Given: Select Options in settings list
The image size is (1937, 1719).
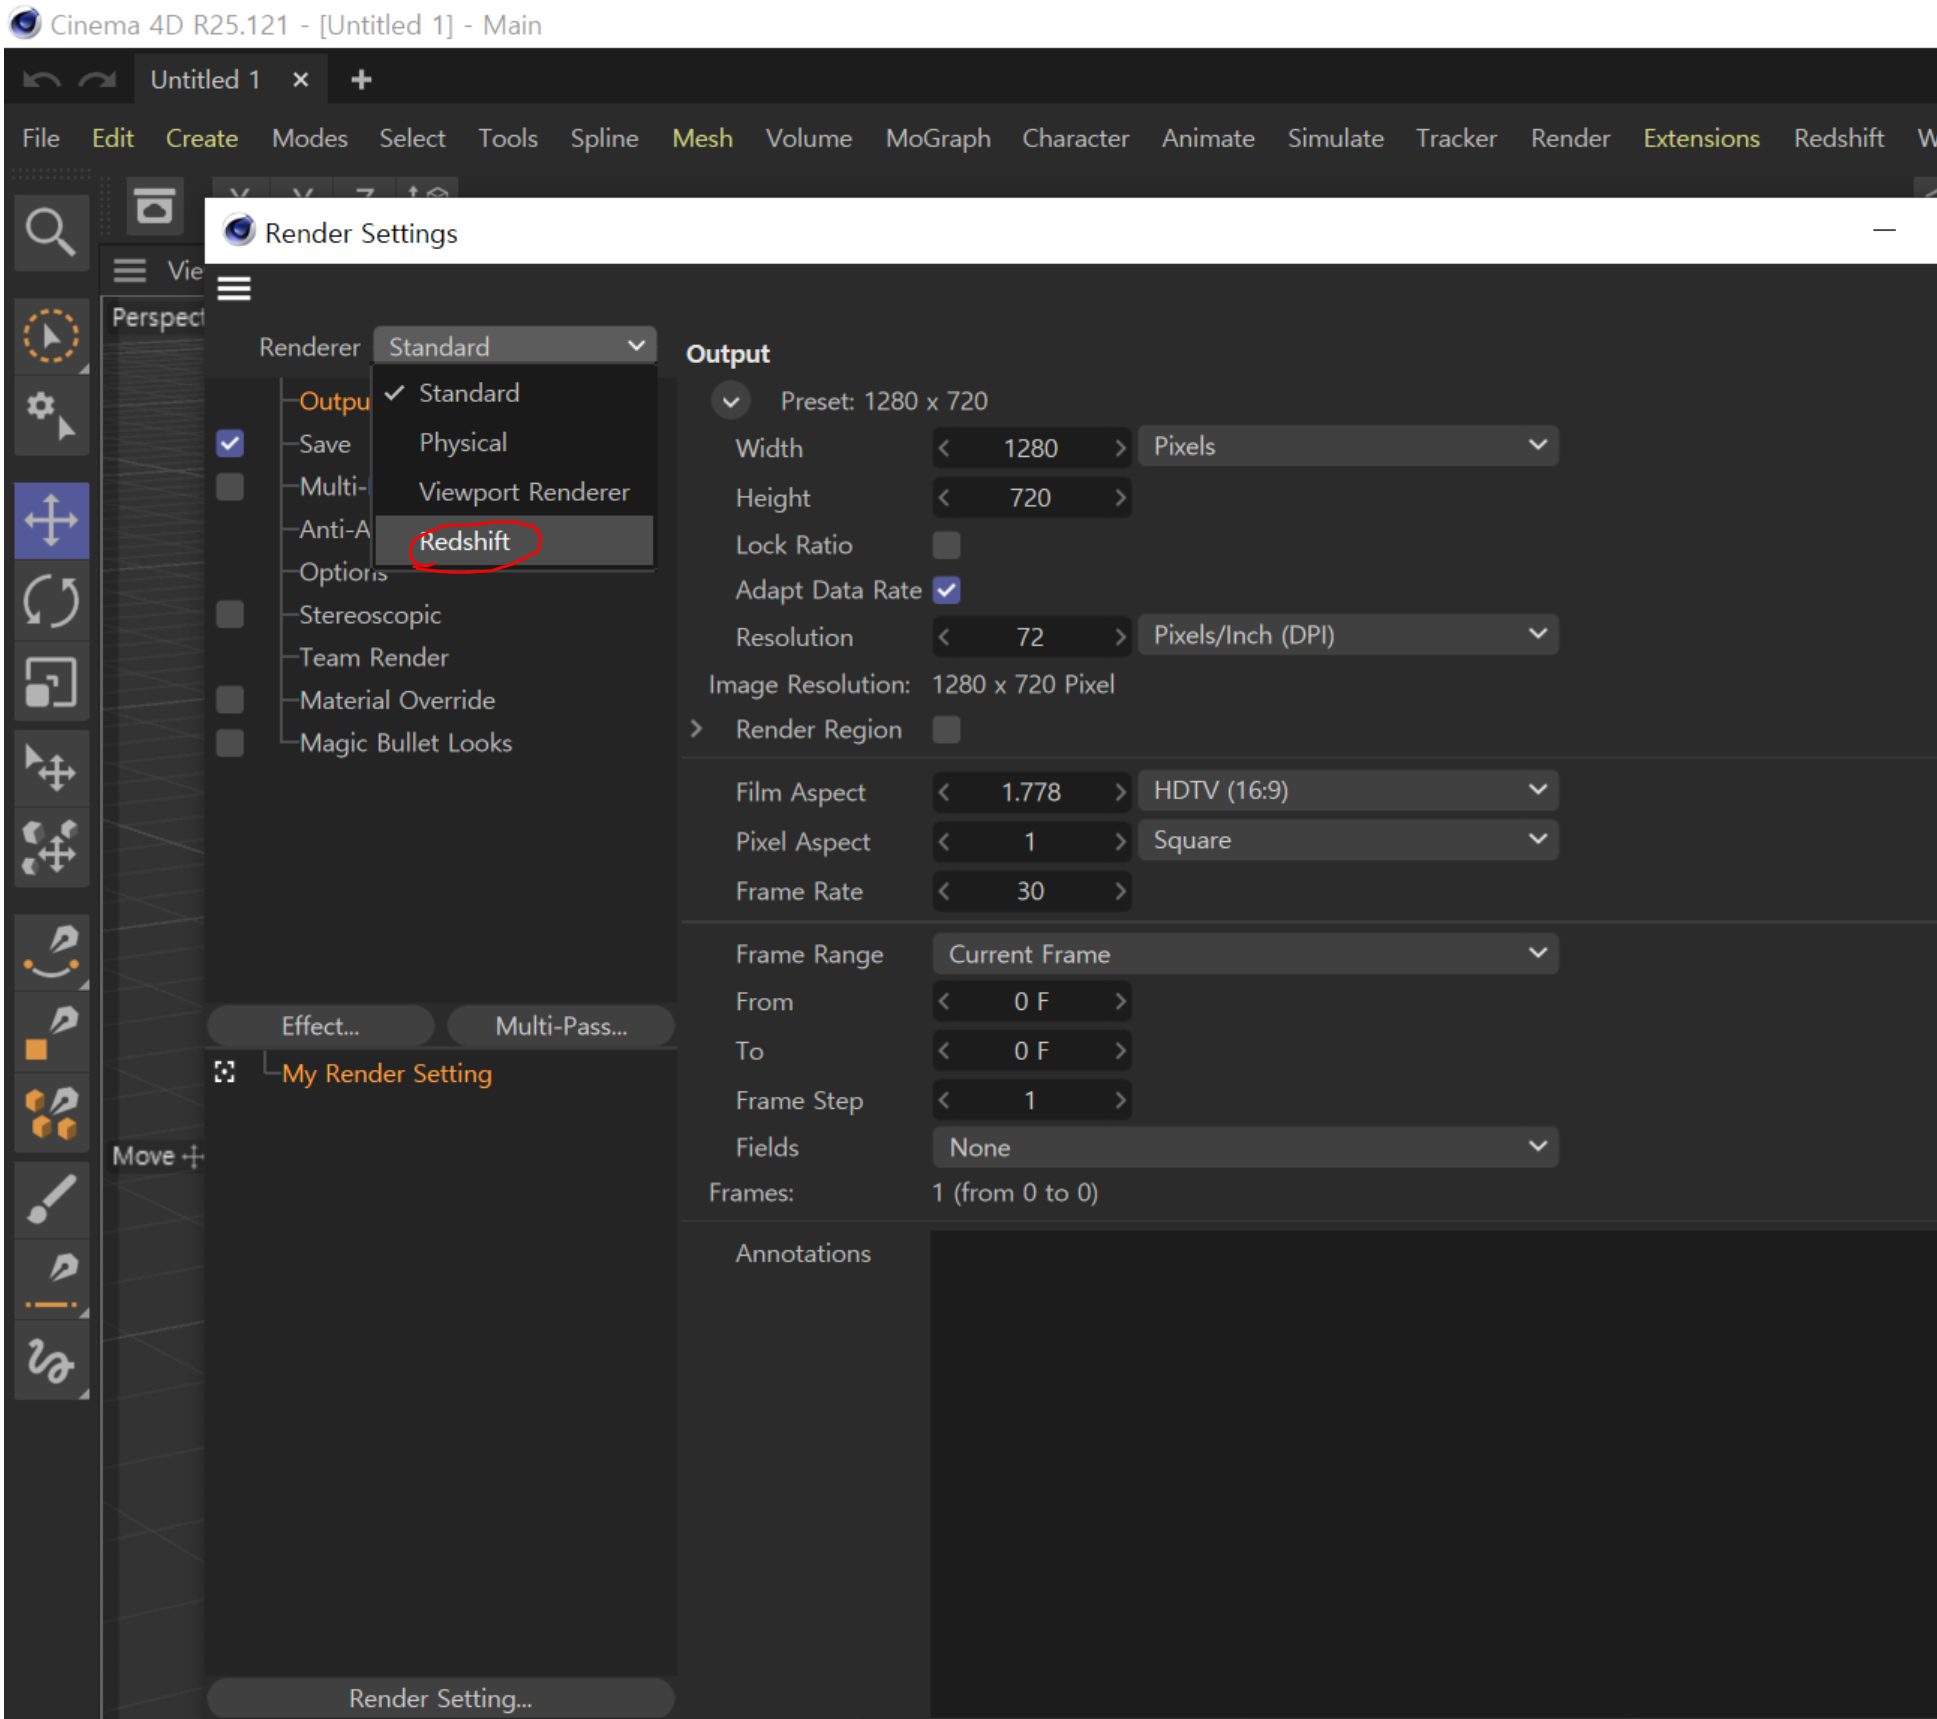Looking at the screenshot, I should [342, 572].
